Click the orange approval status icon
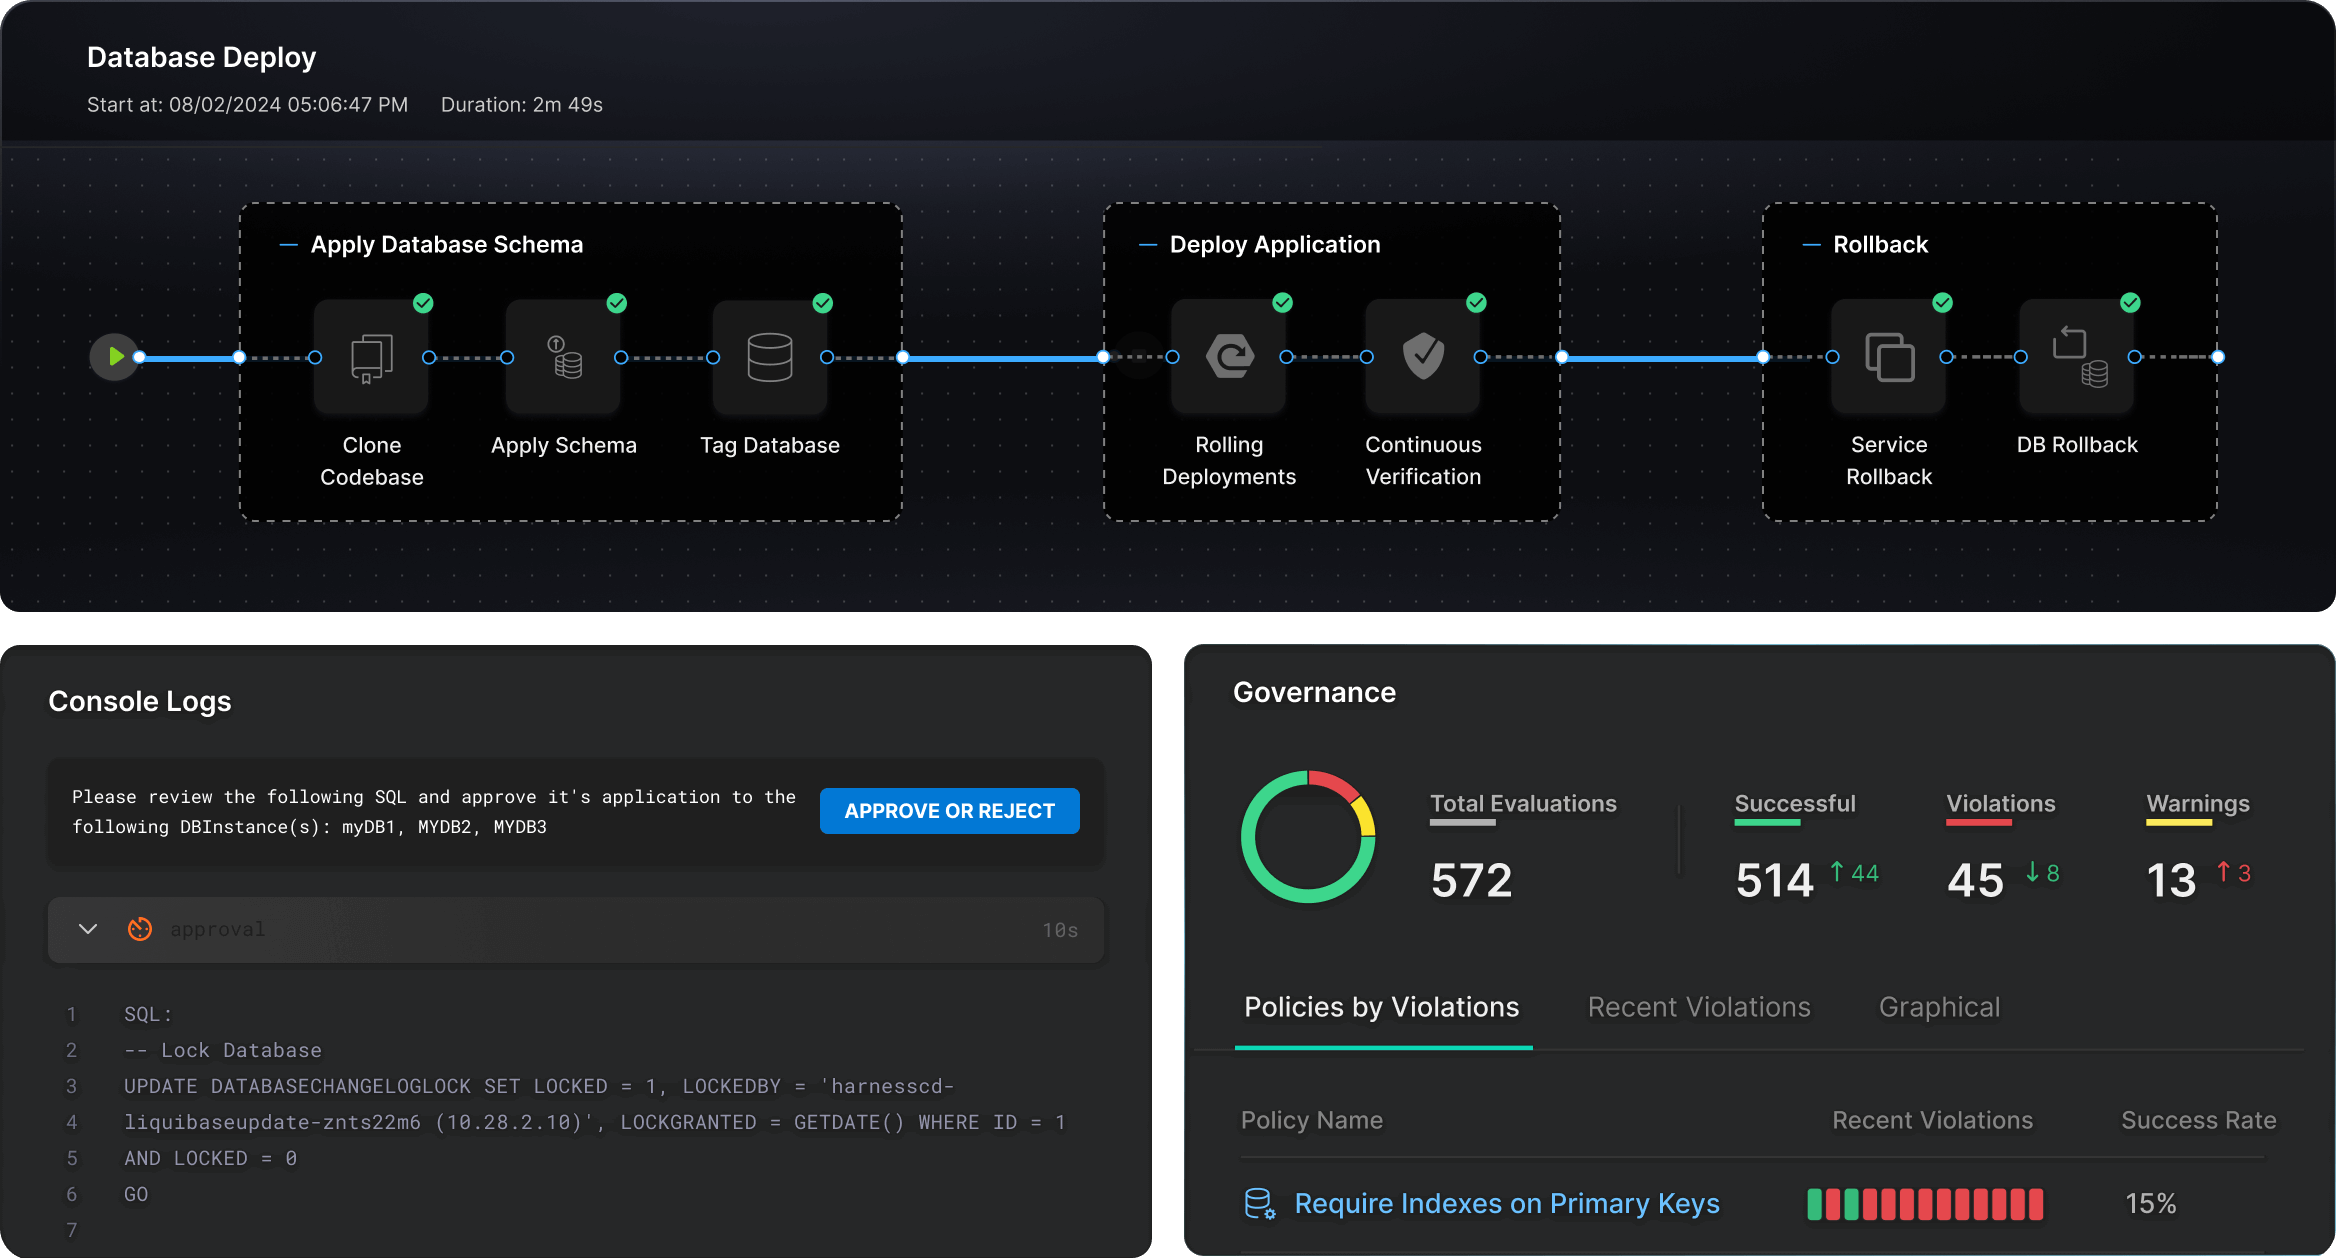The image size is (2336, 1260). click(140, 929)
